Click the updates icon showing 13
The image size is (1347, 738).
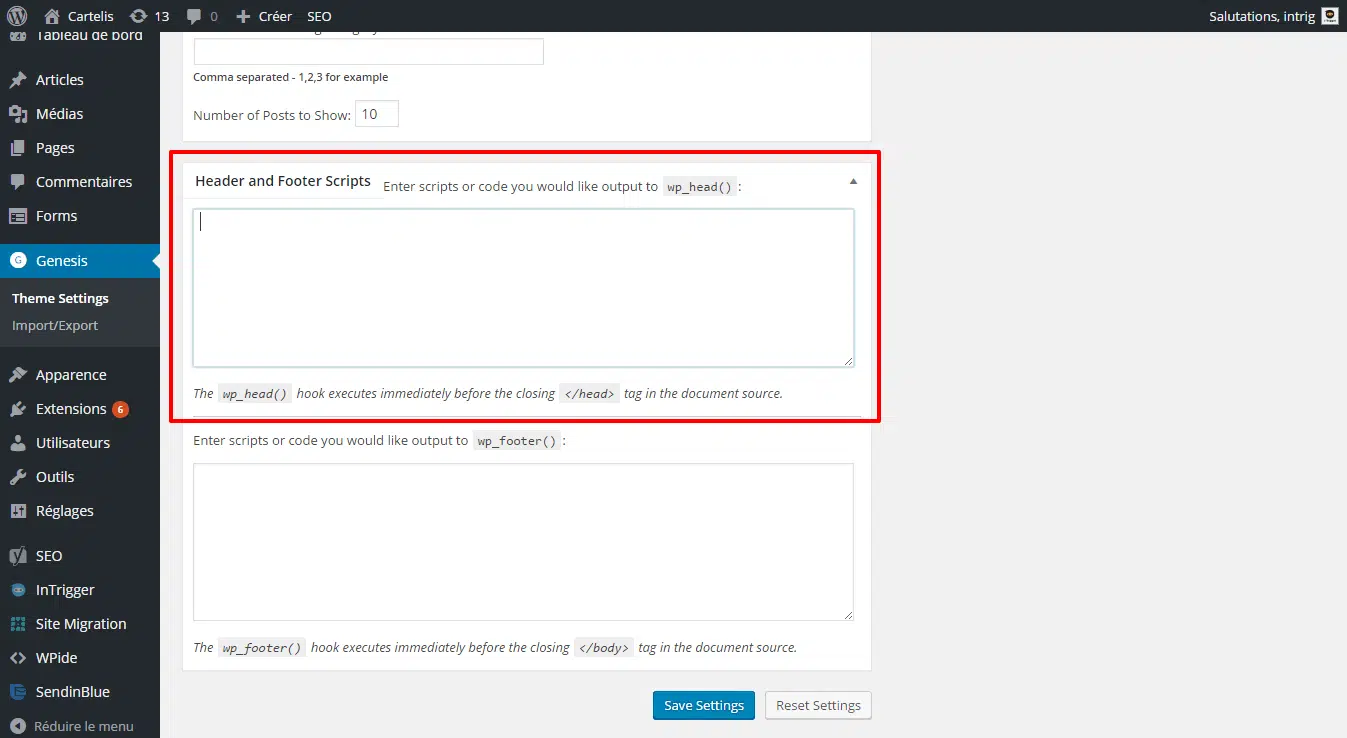pos(138,16)
